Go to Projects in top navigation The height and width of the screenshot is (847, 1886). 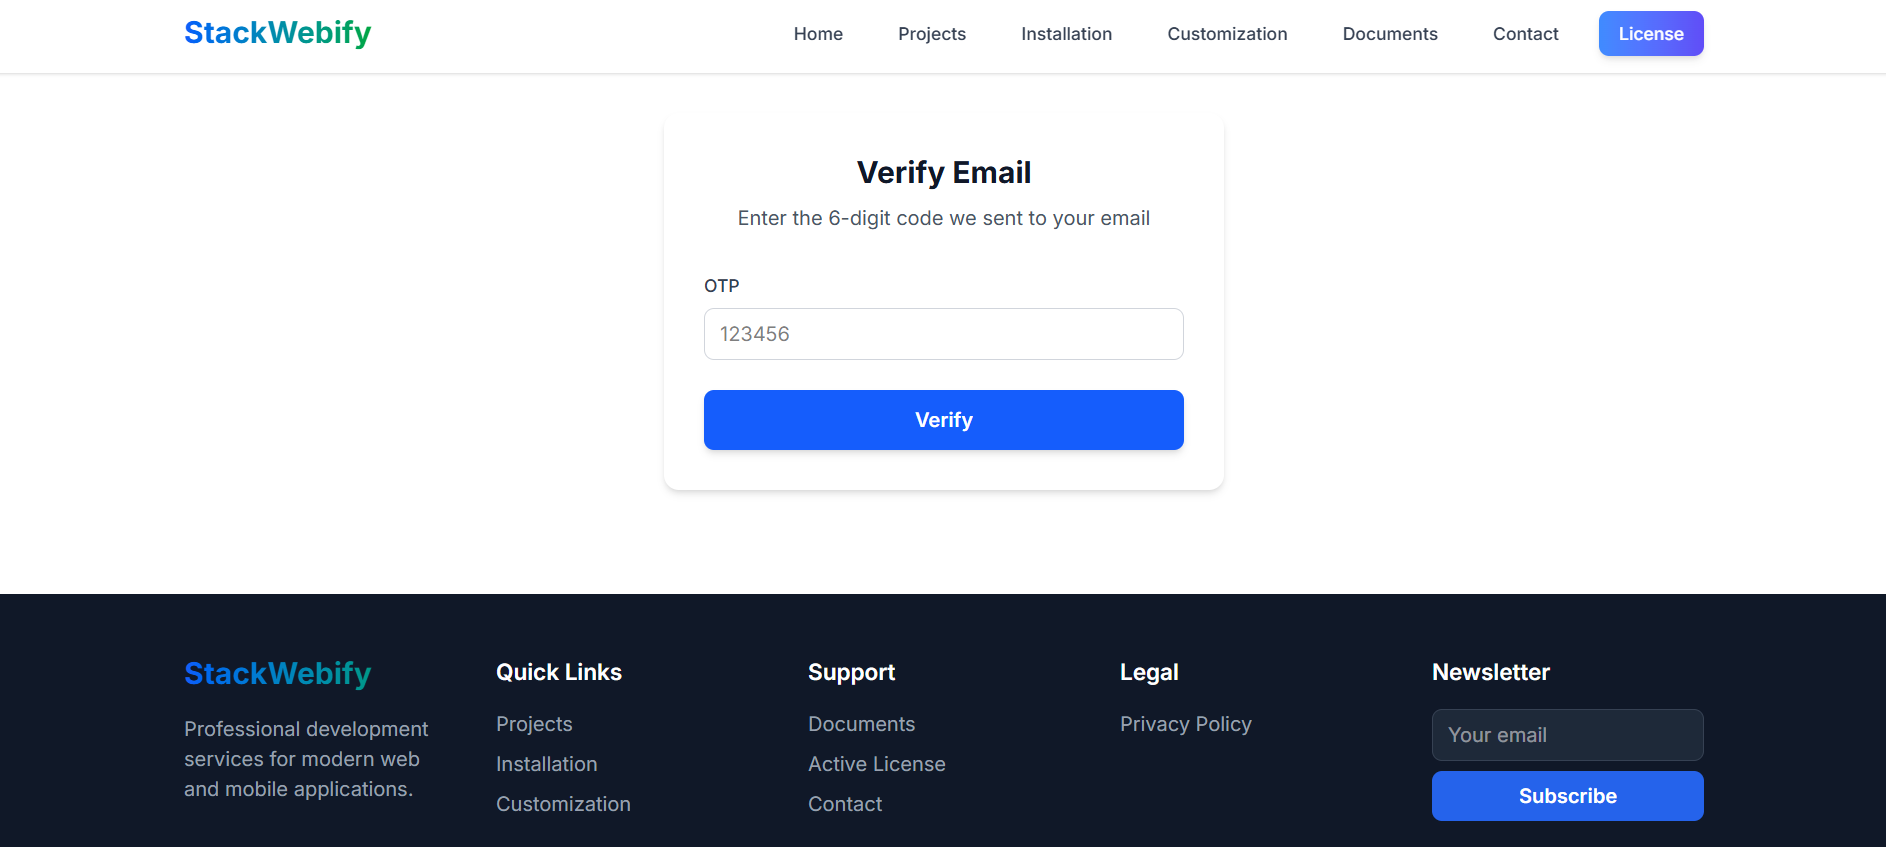tap(931, 34)
